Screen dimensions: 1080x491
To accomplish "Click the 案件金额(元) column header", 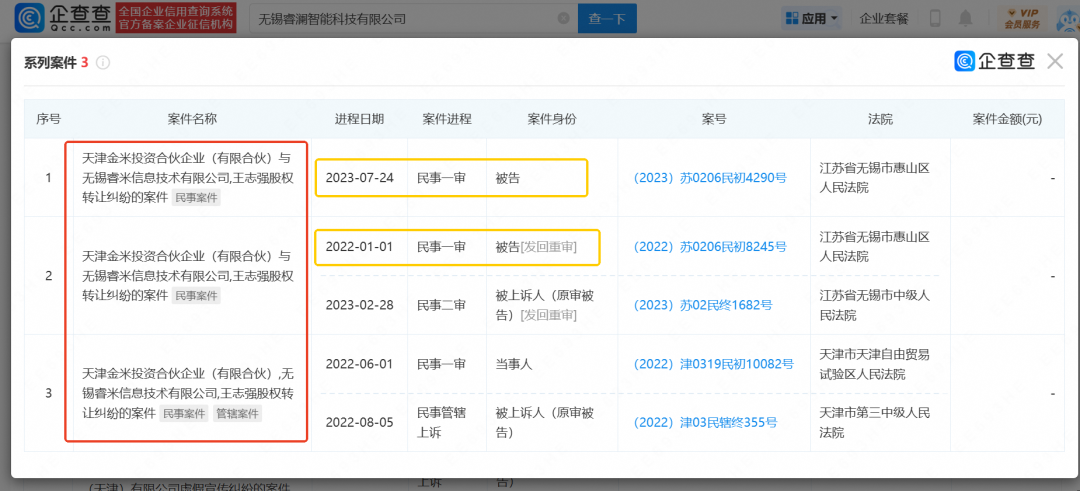I will 1007,119.
